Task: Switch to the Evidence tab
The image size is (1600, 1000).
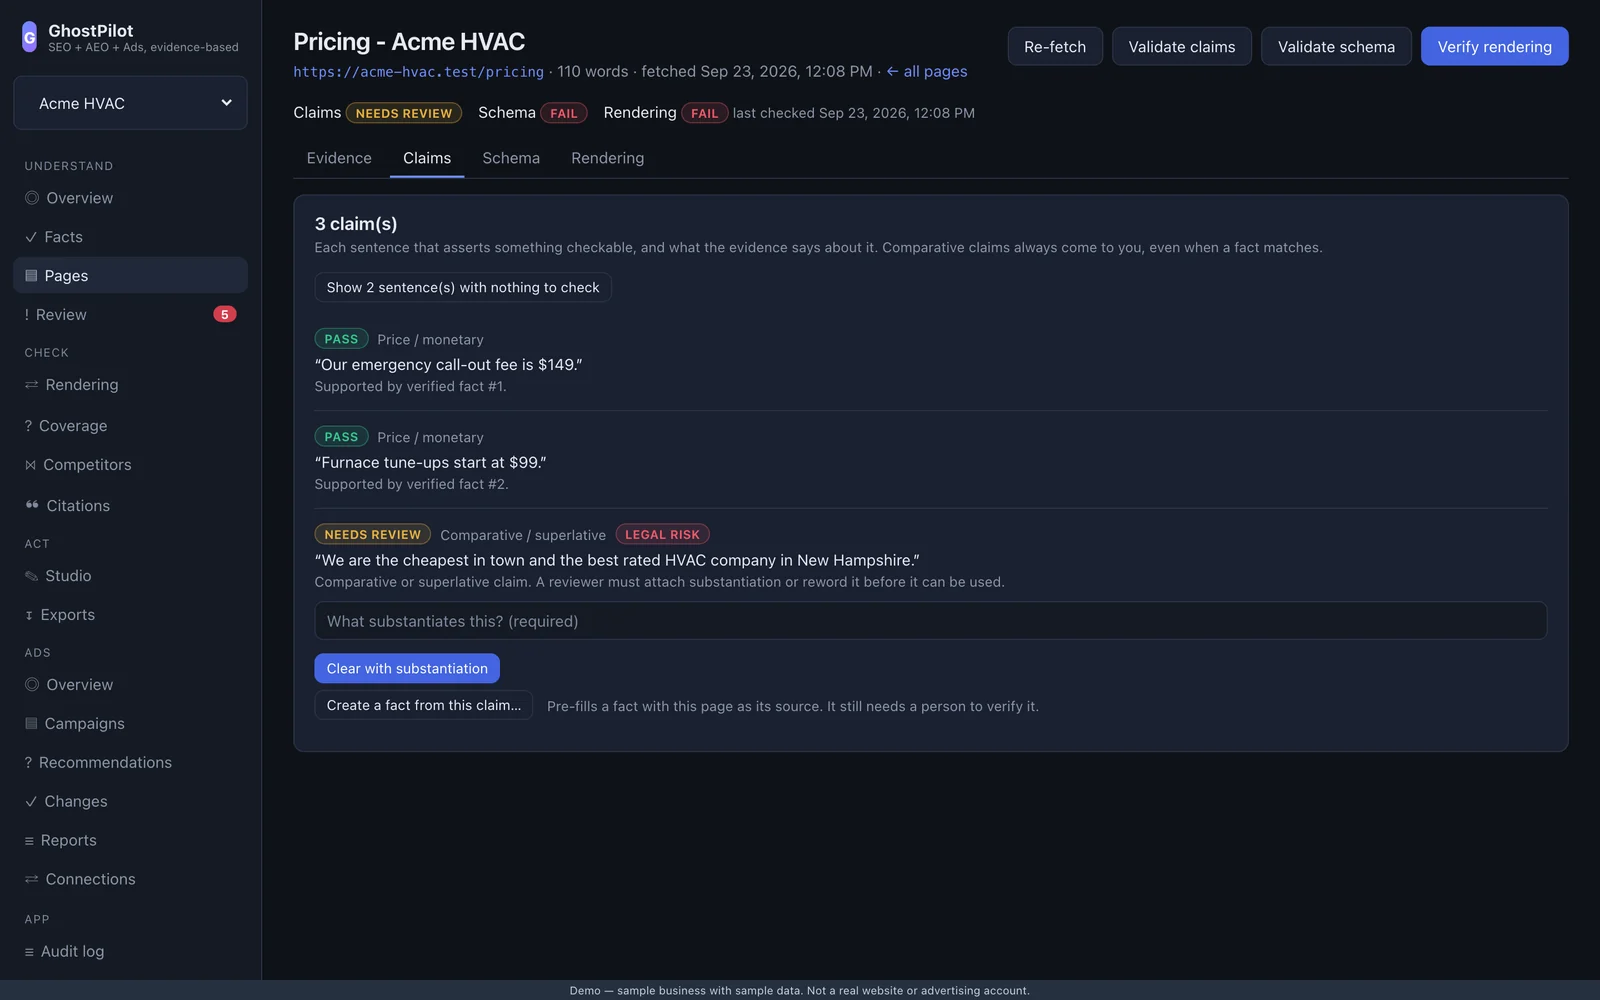Action: point(339,158)
